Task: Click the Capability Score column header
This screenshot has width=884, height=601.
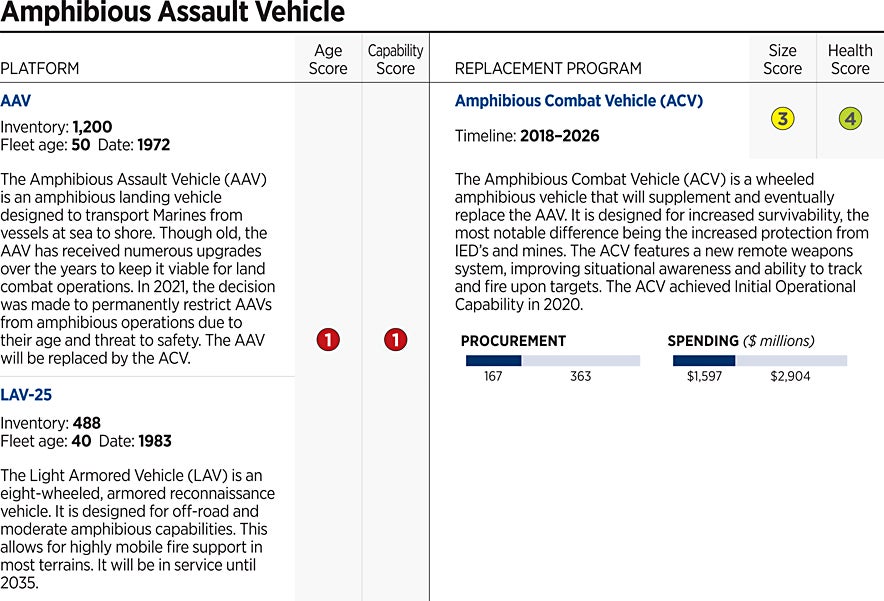Action: tap(395, 59)
